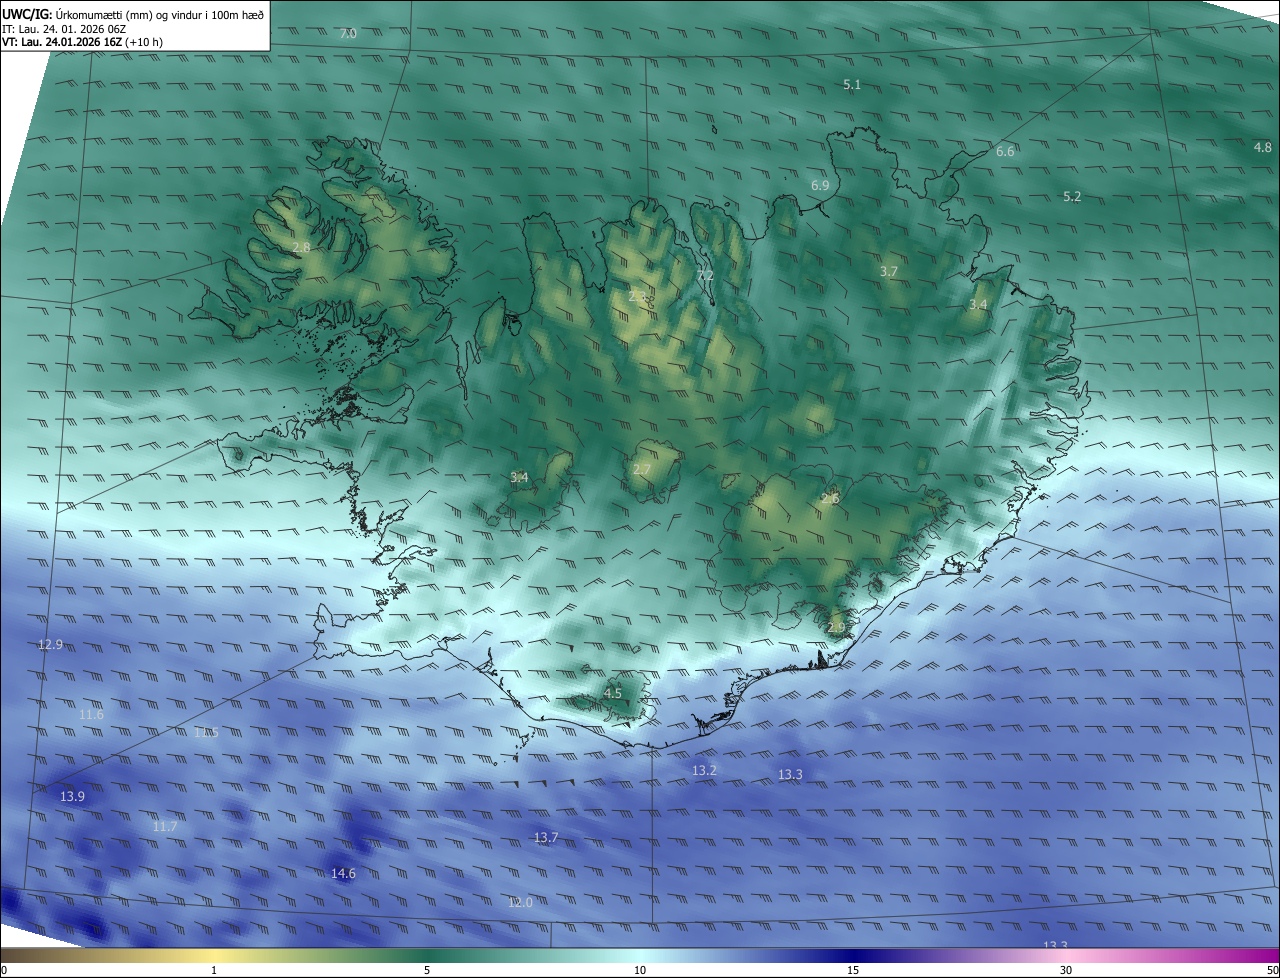Click the 11.5 value label
This screenshot has width=1280, height=978.
pos(205,733)
